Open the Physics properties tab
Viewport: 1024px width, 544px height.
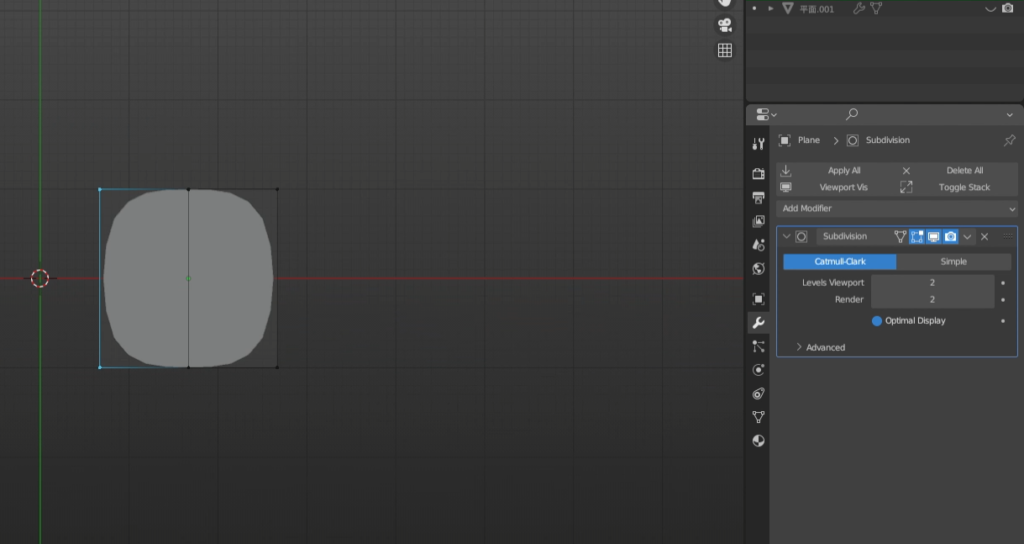tap(758, 370)
